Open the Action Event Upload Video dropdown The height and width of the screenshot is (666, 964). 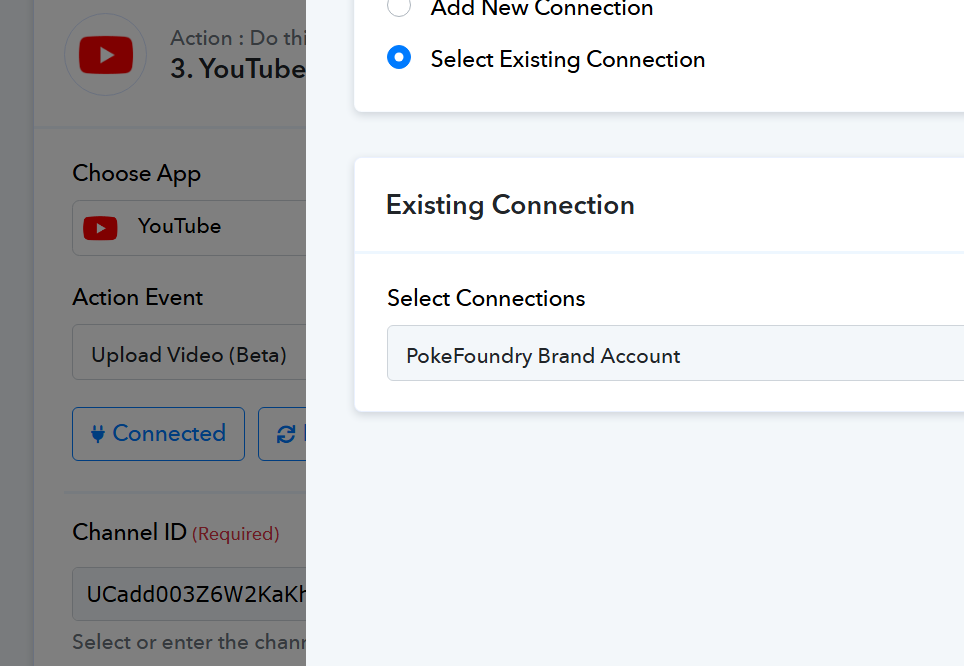pyautogui.click(x=189, y=352)
